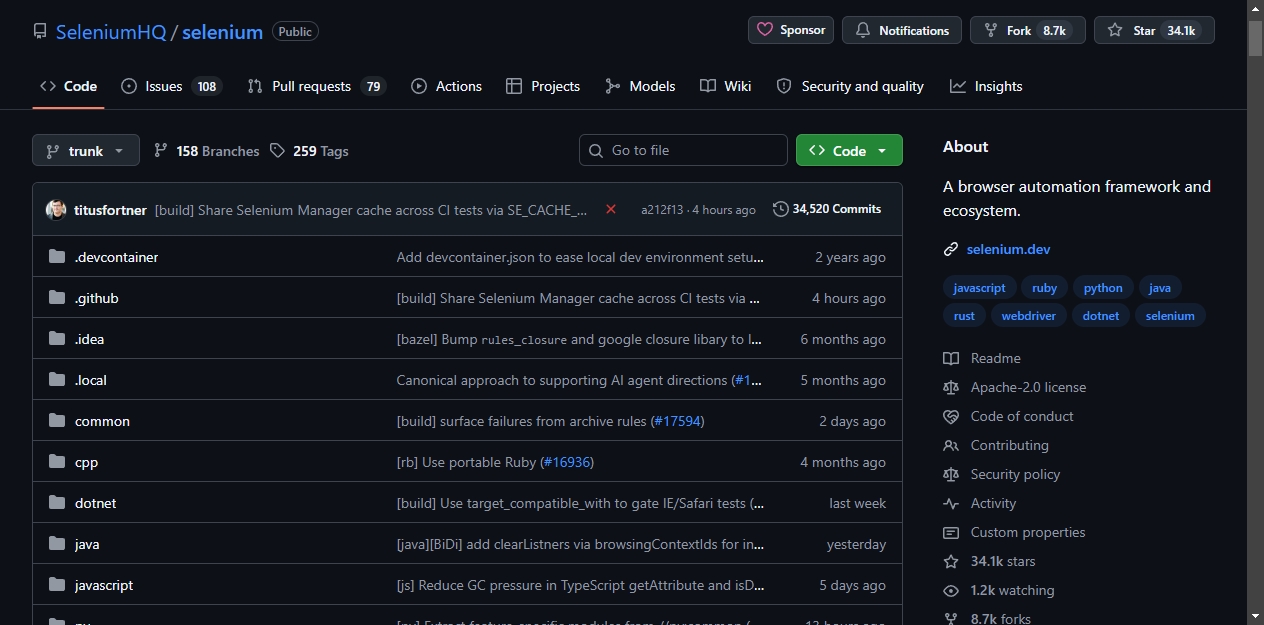Click the failed CI status X icon
This screenshot has width=1264, height=625.
(x=611, y=209)
